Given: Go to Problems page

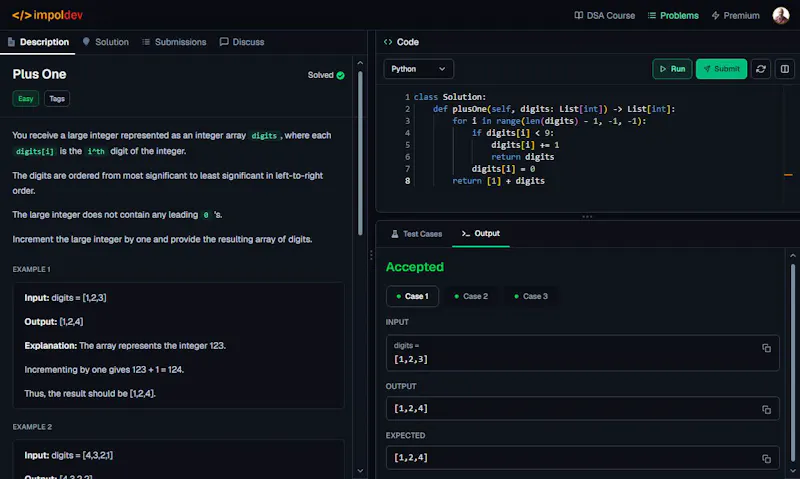Looking at the screenshot, I should click(x=673, y=15).
